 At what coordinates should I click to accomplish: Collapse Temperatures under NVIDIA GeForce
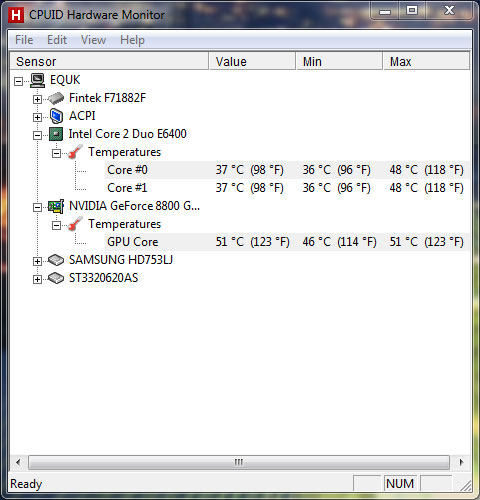56,225
